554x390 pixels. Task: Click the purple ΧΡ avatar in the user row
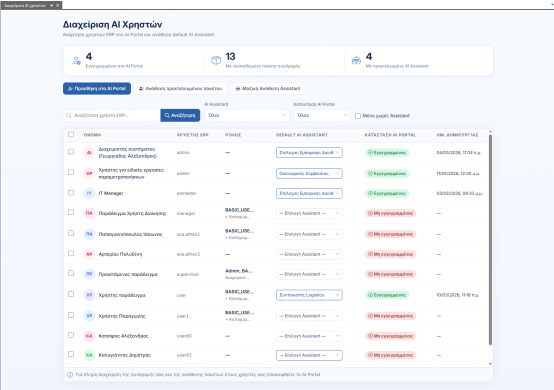click(89, 295)
